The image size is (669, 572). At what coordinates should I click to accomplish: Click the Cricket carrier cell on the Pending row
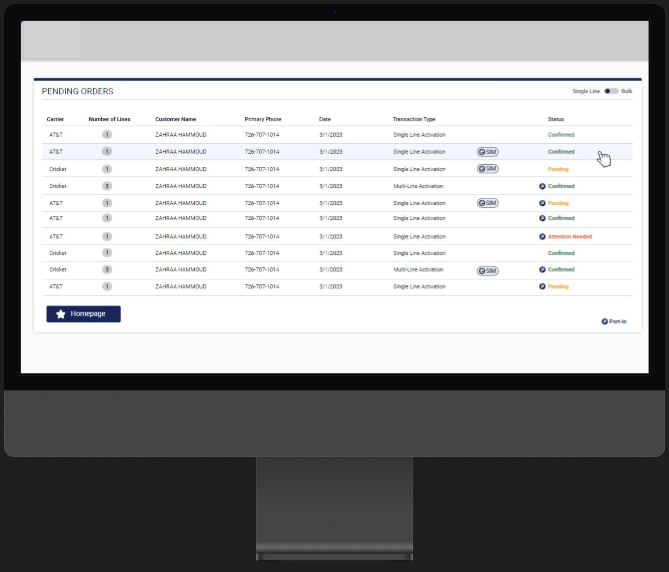58,169
